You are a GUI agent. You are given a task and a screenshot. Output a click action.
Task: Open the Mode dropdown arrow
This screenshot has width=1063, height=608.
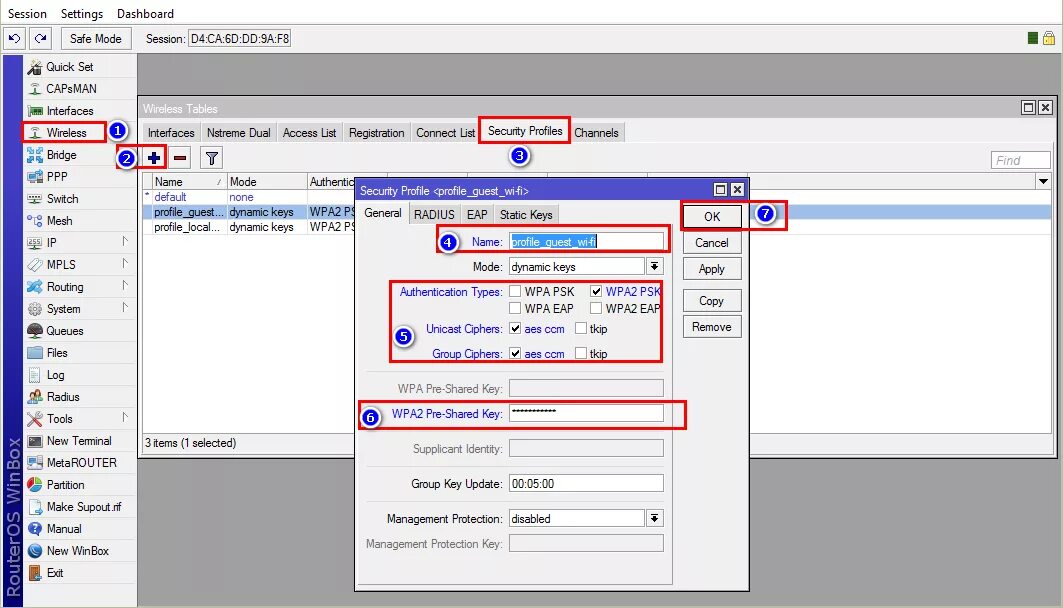click(654, 266)
